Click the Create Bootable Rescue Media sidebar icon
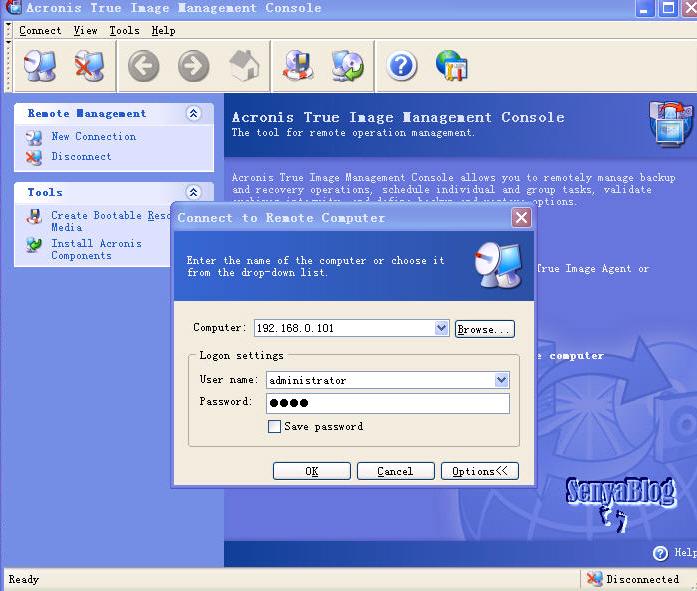697x591 pixels. coord(34,216)
